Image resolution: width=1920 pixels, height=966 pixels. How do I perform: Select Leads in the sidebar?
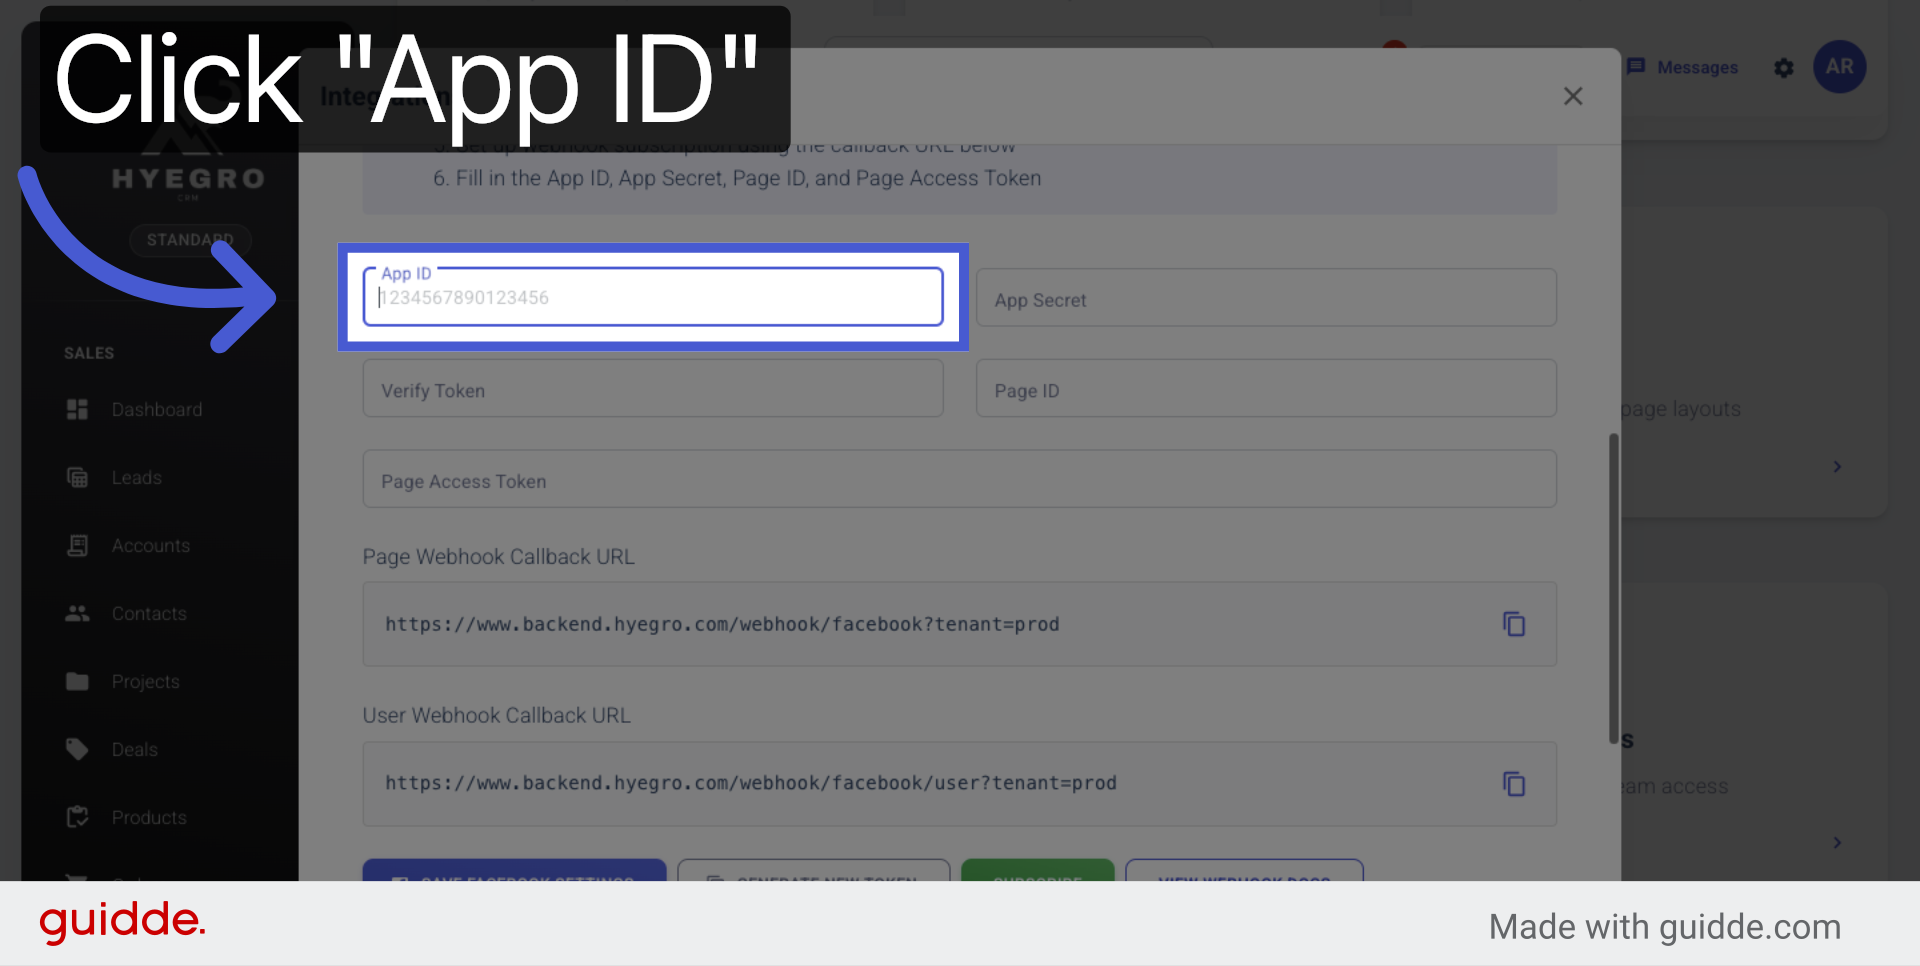click(137, 477)
